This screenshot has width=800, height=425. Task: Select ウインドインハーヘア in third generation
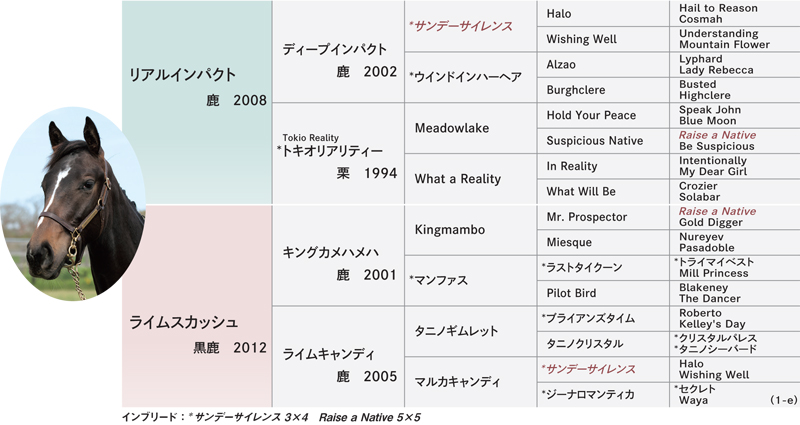[470, 77]
